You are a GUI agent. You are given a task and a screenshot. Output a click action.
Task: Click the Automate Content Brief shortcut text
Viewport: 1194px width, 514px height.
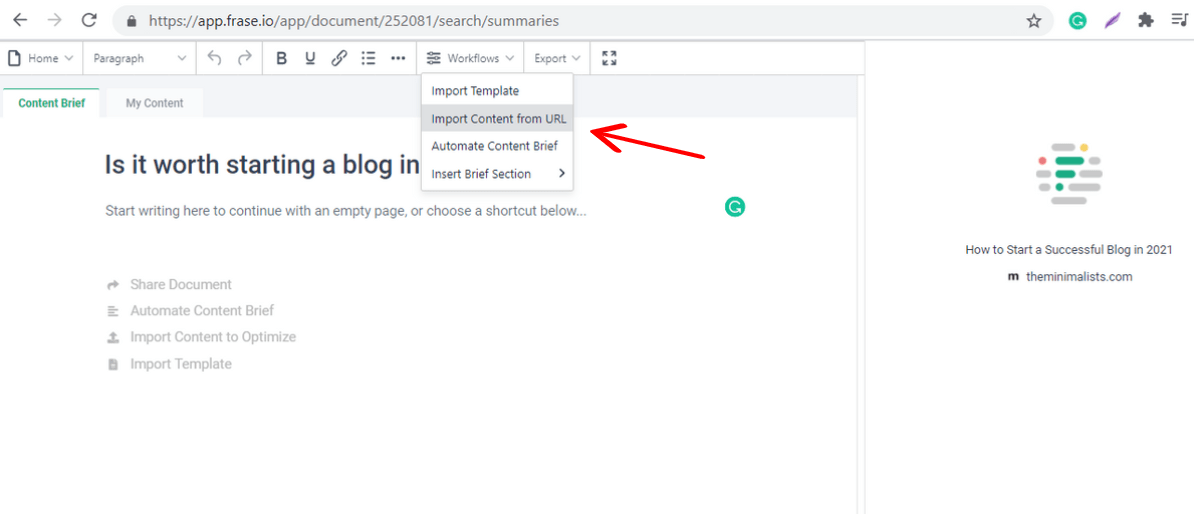[202, 311]
